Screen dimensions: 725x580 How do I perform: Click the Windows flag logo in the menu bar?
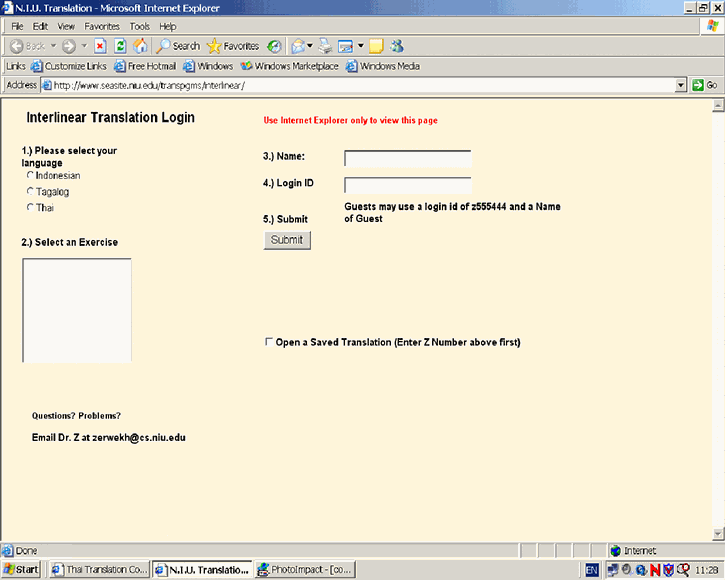tap(713, 25)
